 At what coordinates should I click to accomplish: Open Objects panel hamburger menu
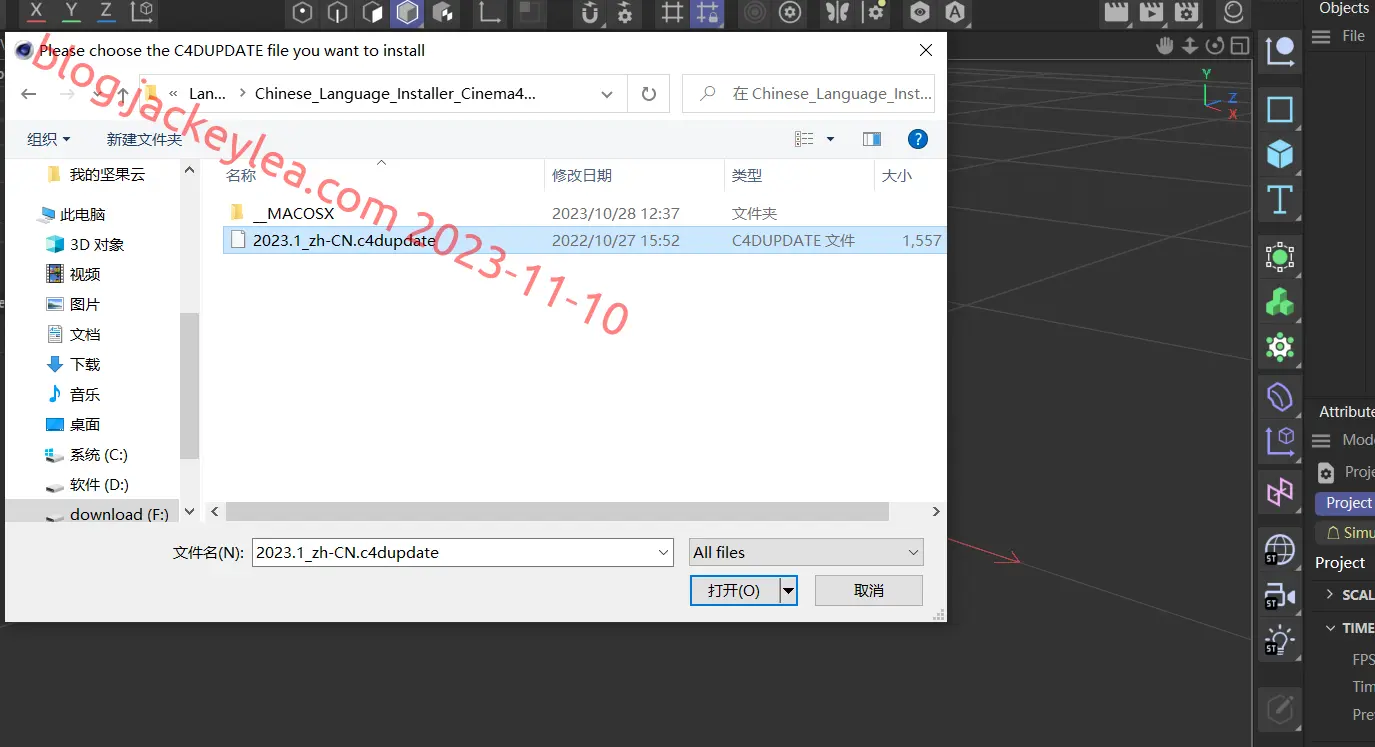point(1321,36)
